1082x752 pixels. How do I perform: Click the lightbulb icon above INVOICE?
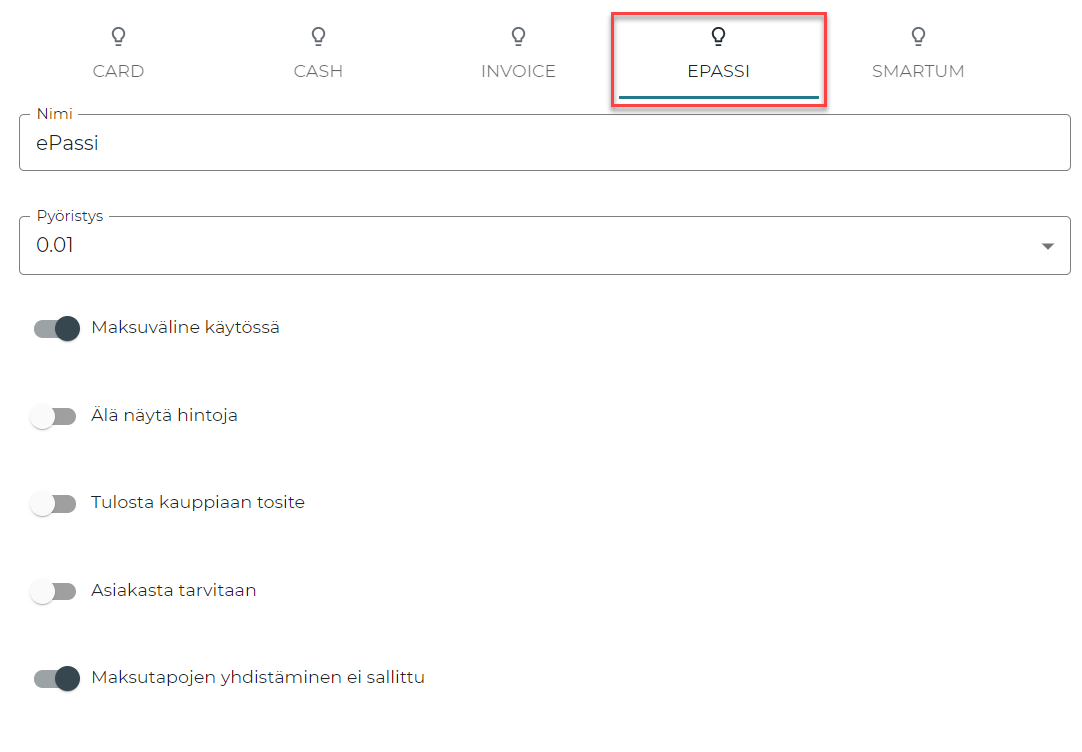coord(518,37)
